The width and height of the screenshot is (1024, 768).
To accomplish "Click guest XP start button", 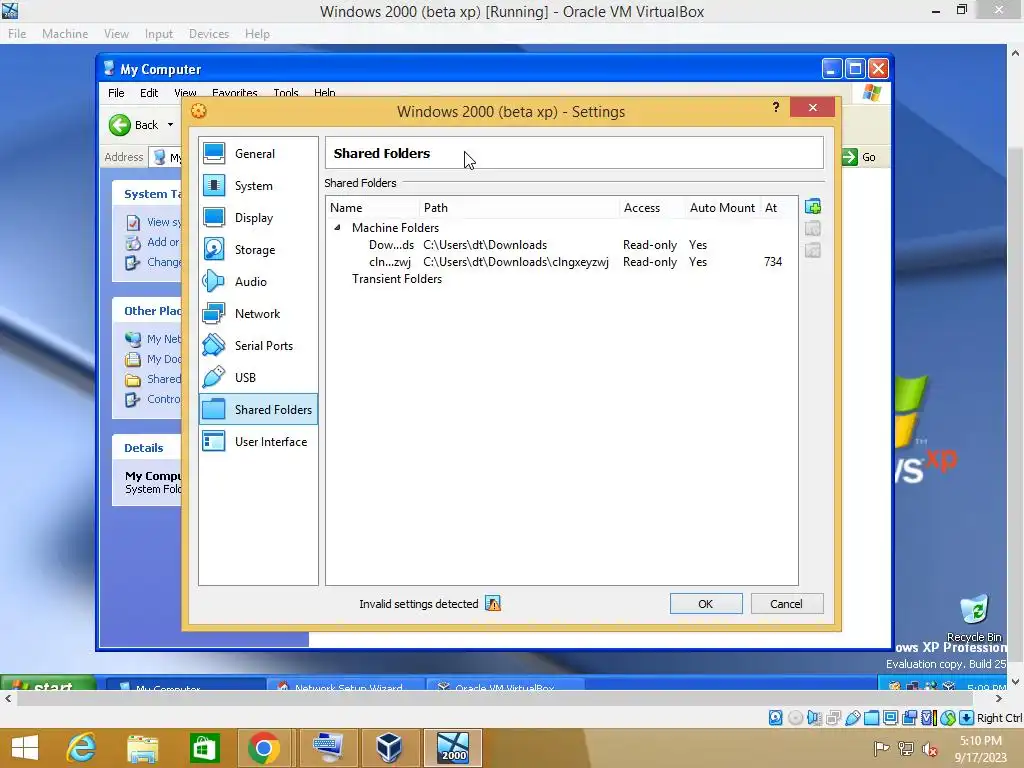I will pos(48,682).
